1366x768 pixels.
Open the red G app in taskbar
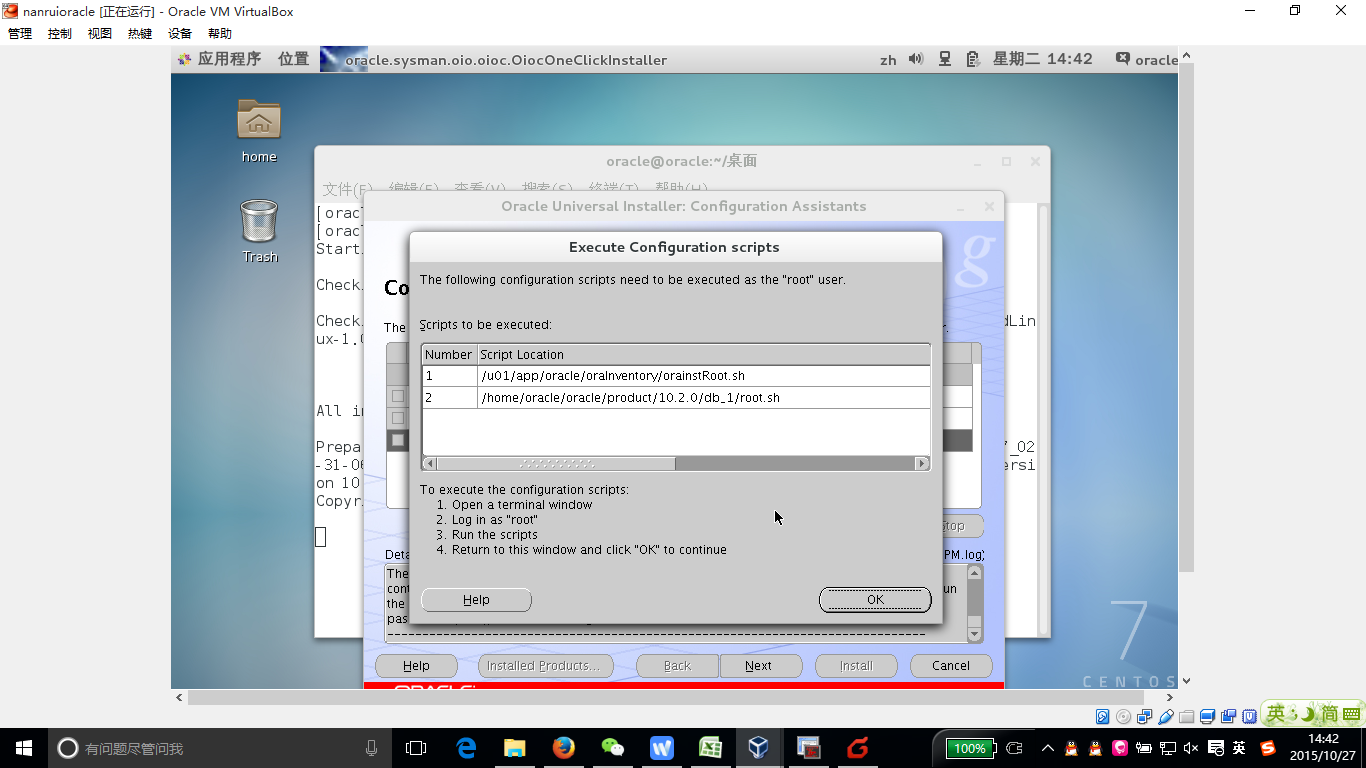(x=857, y=748)
